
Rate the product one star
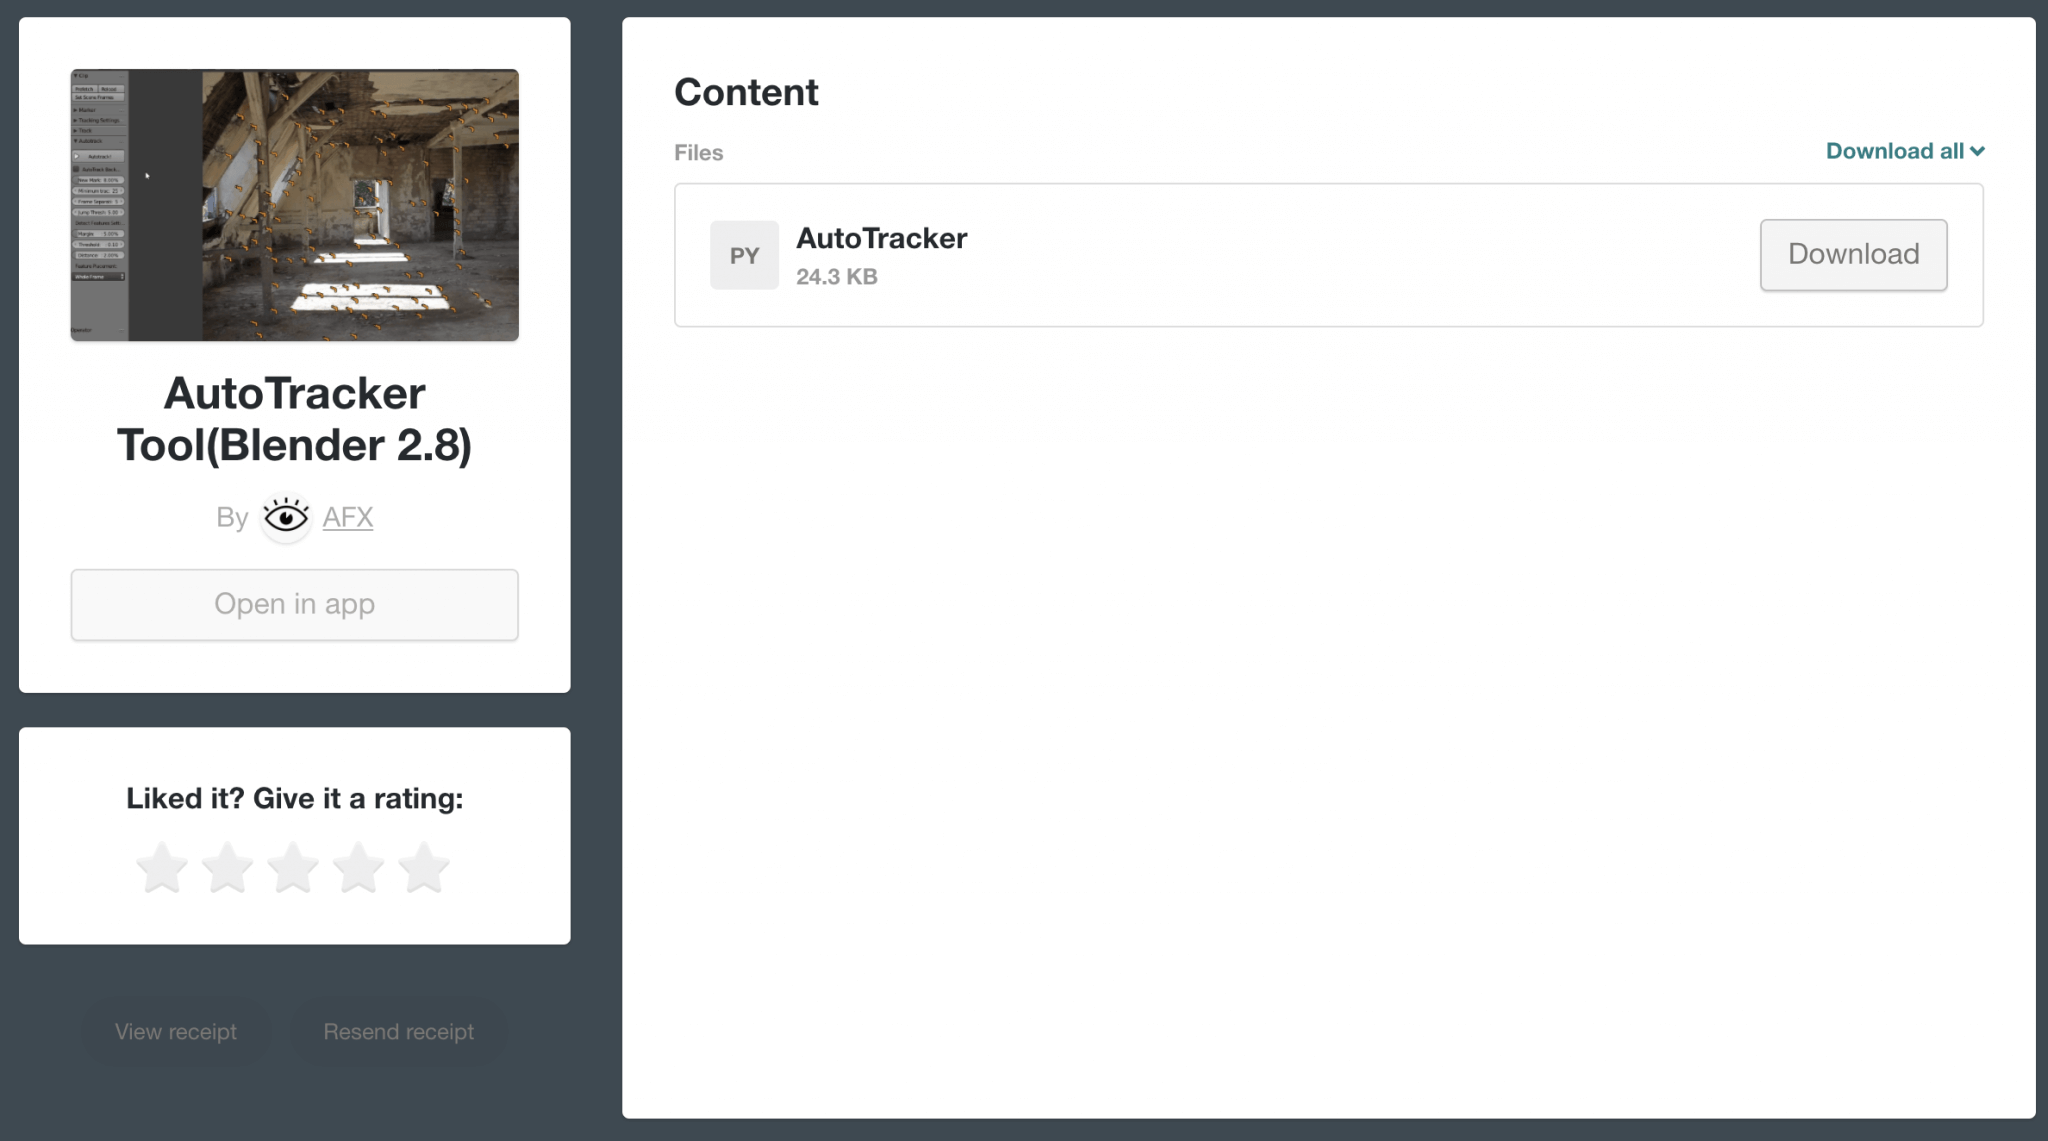[x=162, y=867]
